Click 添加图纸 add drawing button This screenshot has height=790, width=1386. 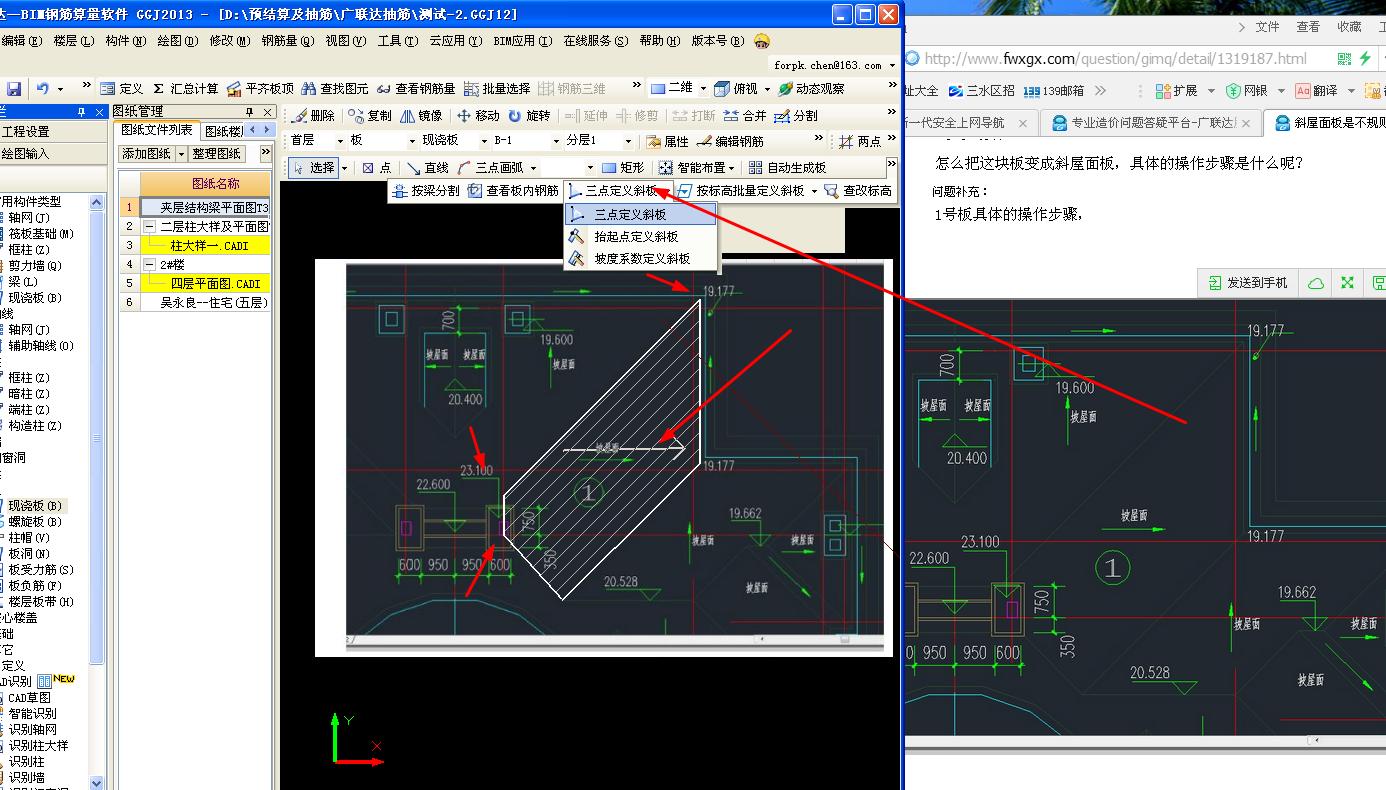(x=146, y=154)
